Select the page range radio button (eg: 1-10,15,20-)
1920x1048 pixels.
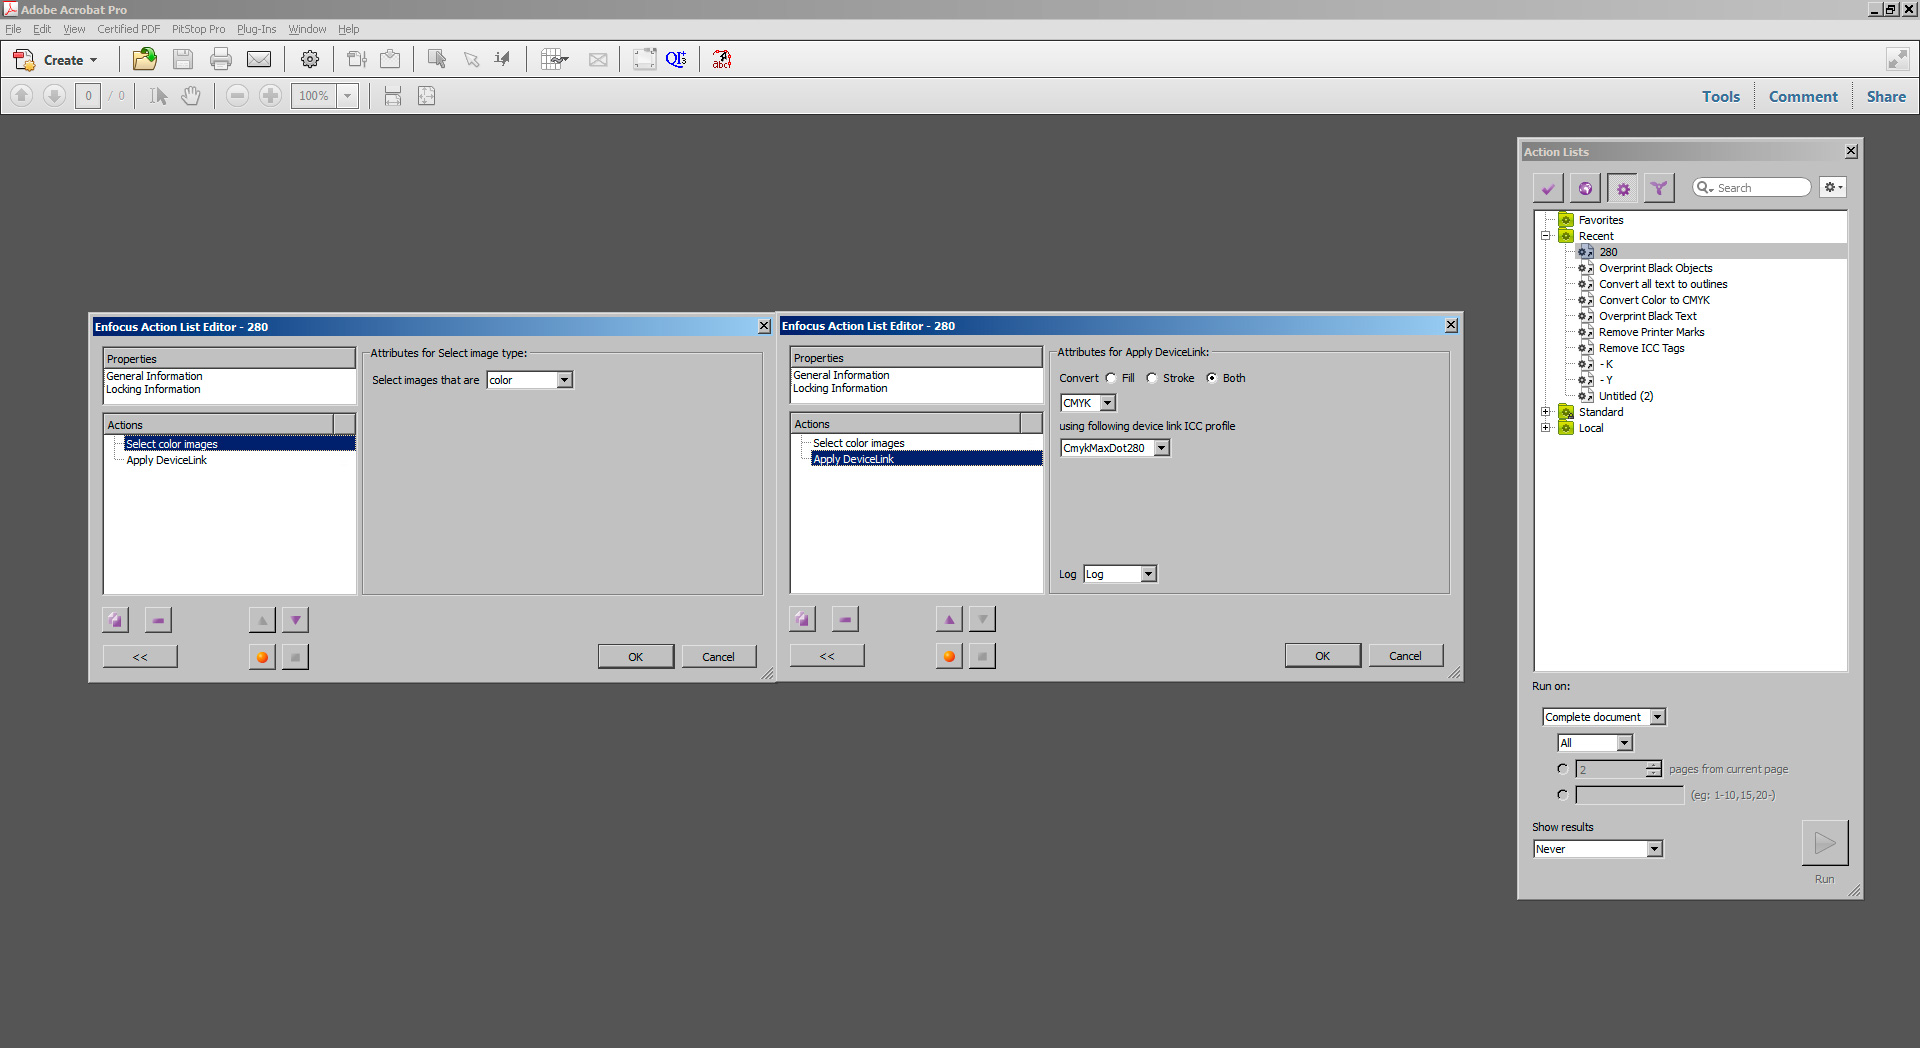tap(1562, 795)
